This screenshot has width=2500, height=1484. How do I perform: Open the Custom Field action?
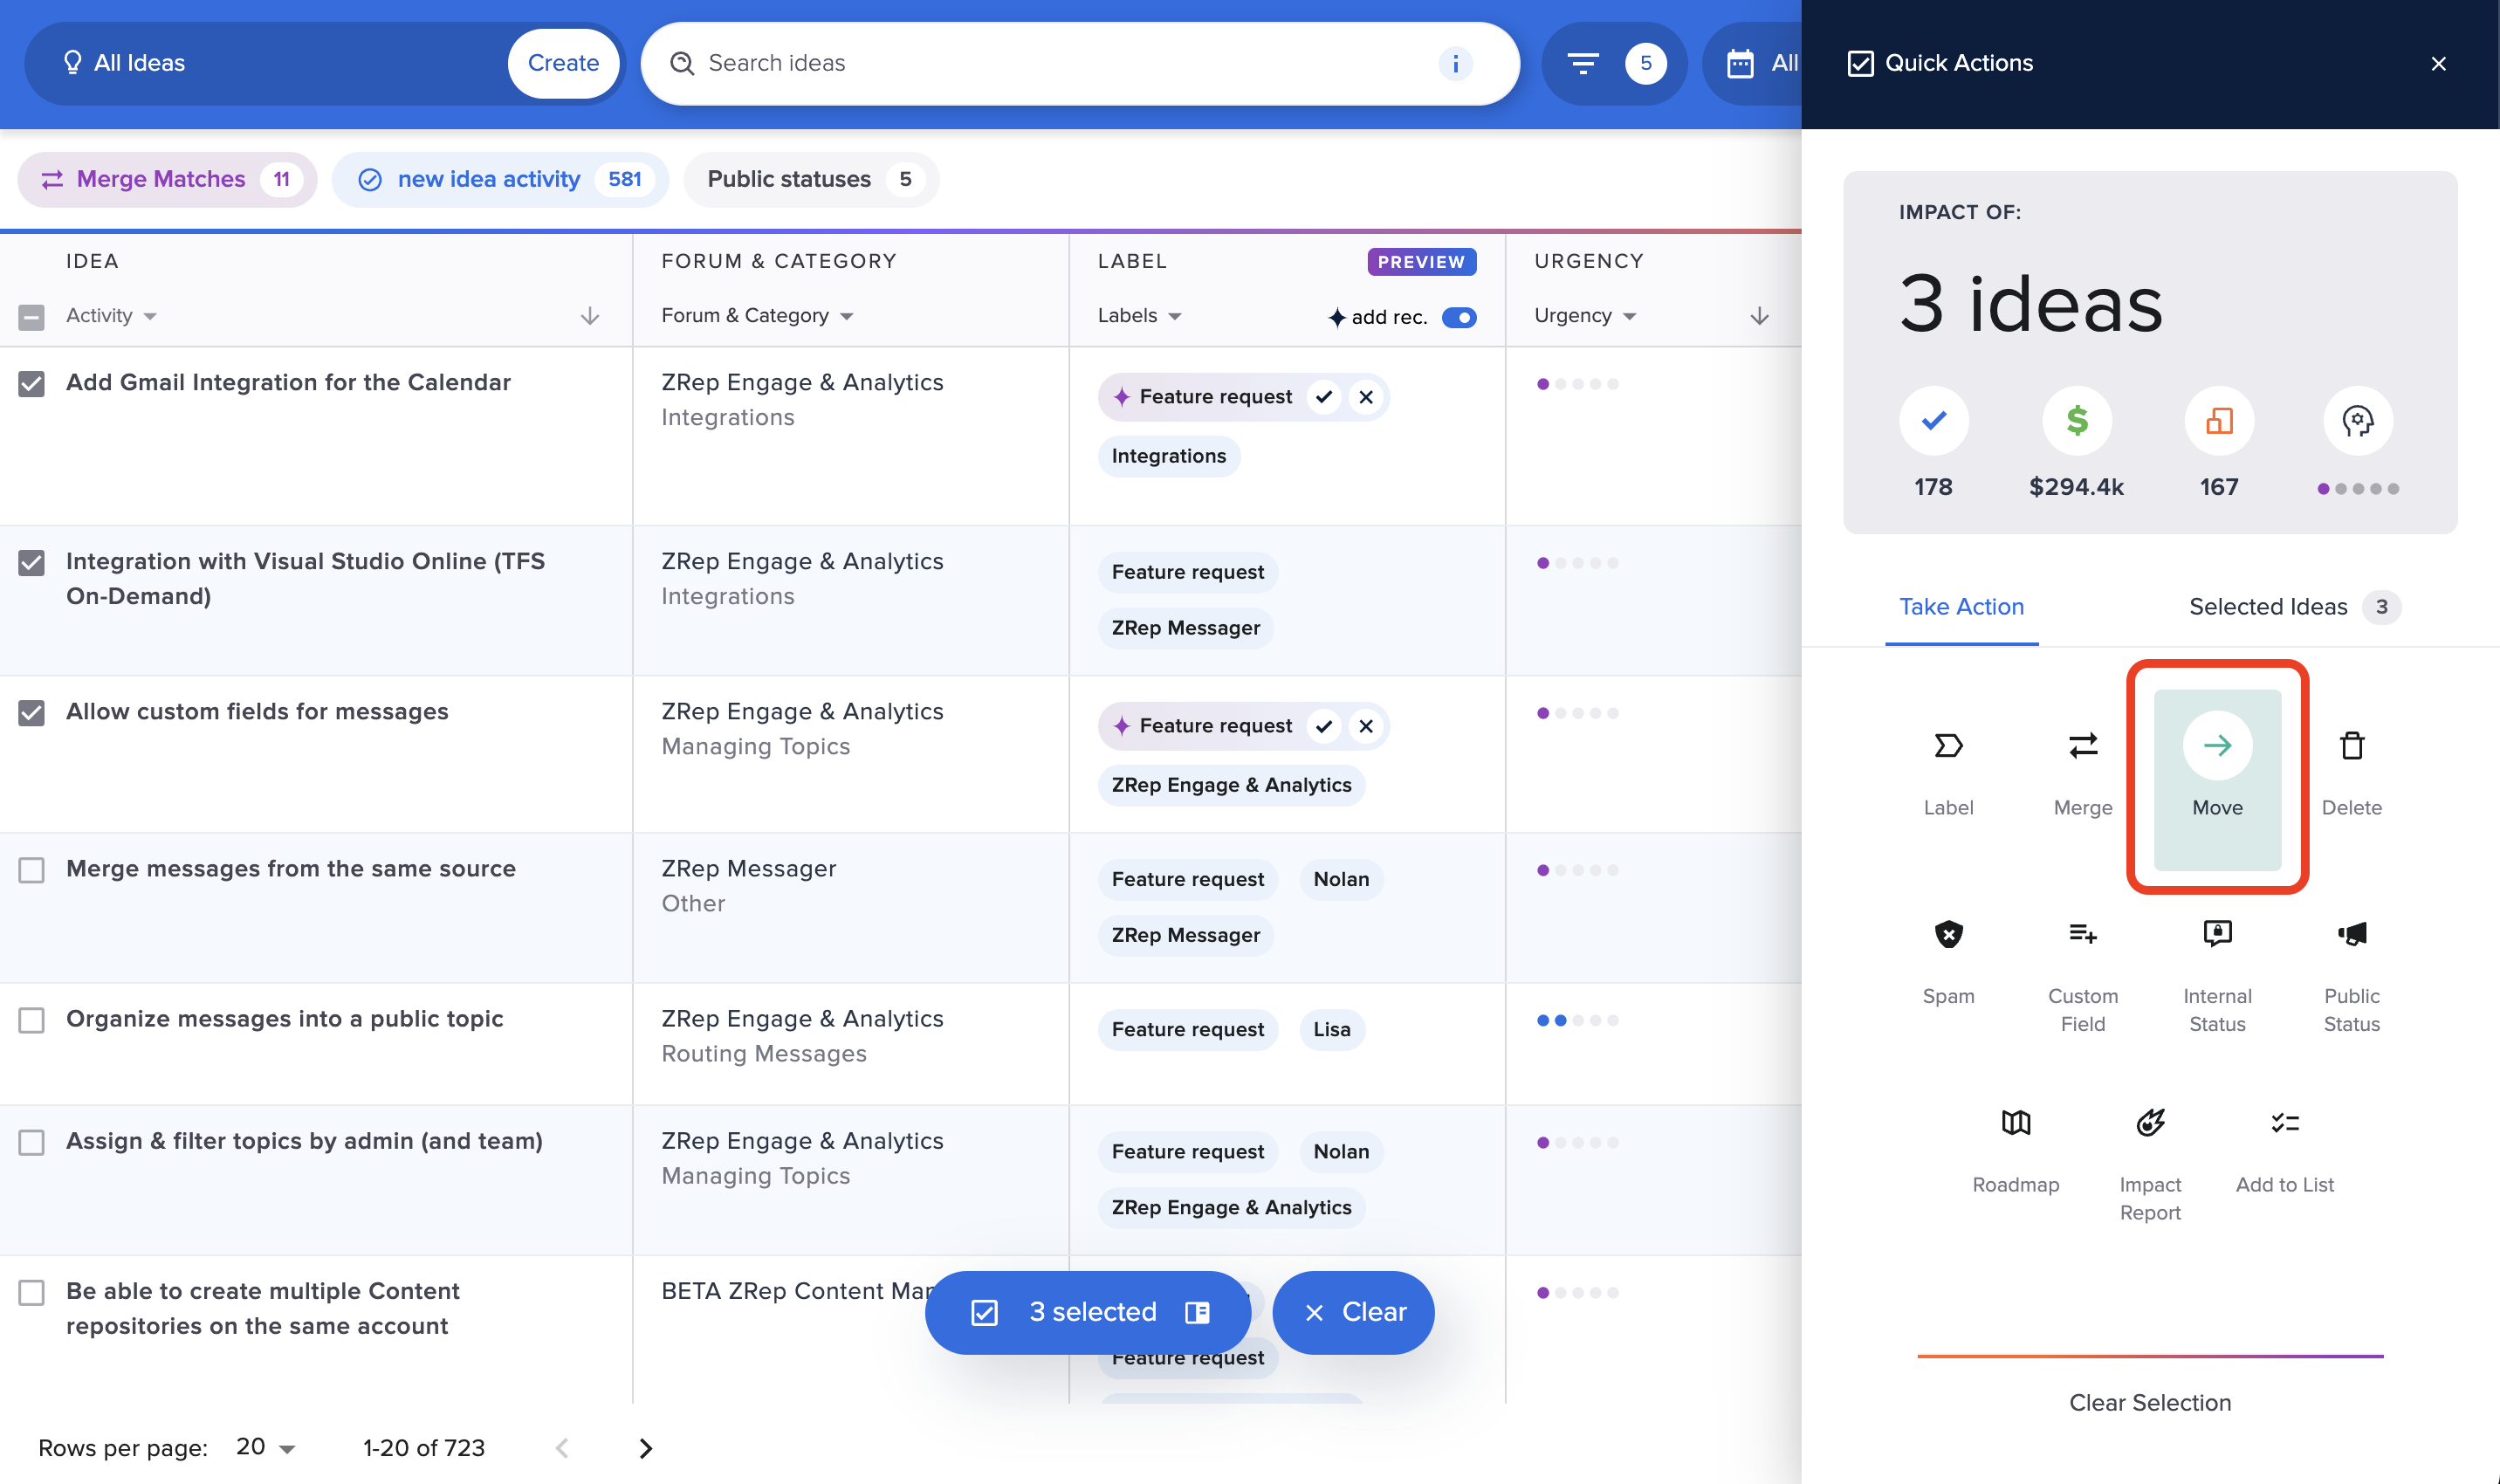[x=2082, y=935]
